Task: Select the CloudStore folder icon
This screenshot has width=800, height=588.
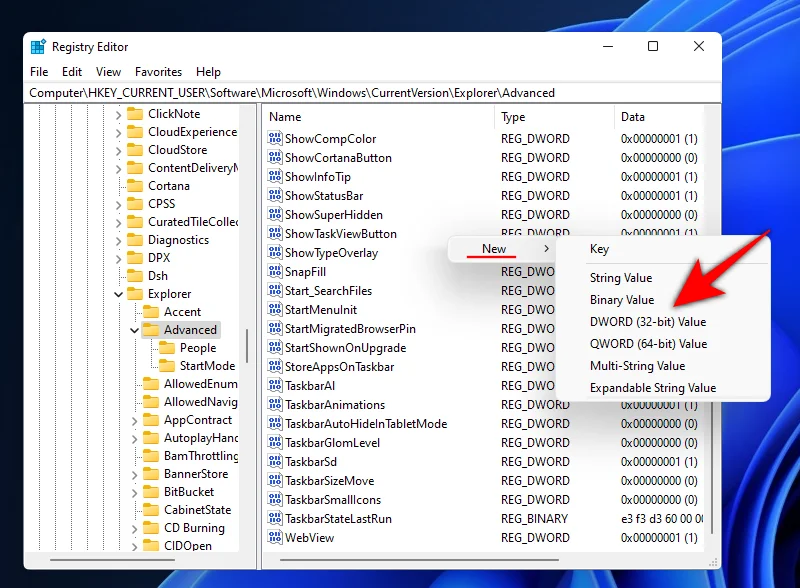Action: (135, 149)
